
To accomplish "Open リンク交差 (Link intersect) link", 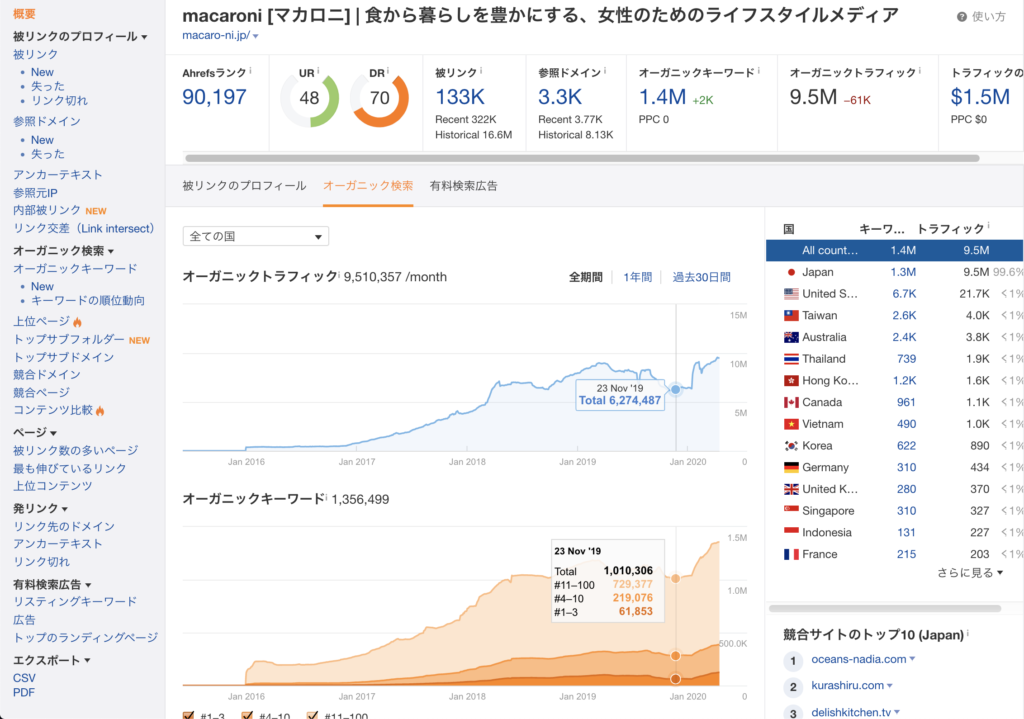I will (x=84, y=229).
